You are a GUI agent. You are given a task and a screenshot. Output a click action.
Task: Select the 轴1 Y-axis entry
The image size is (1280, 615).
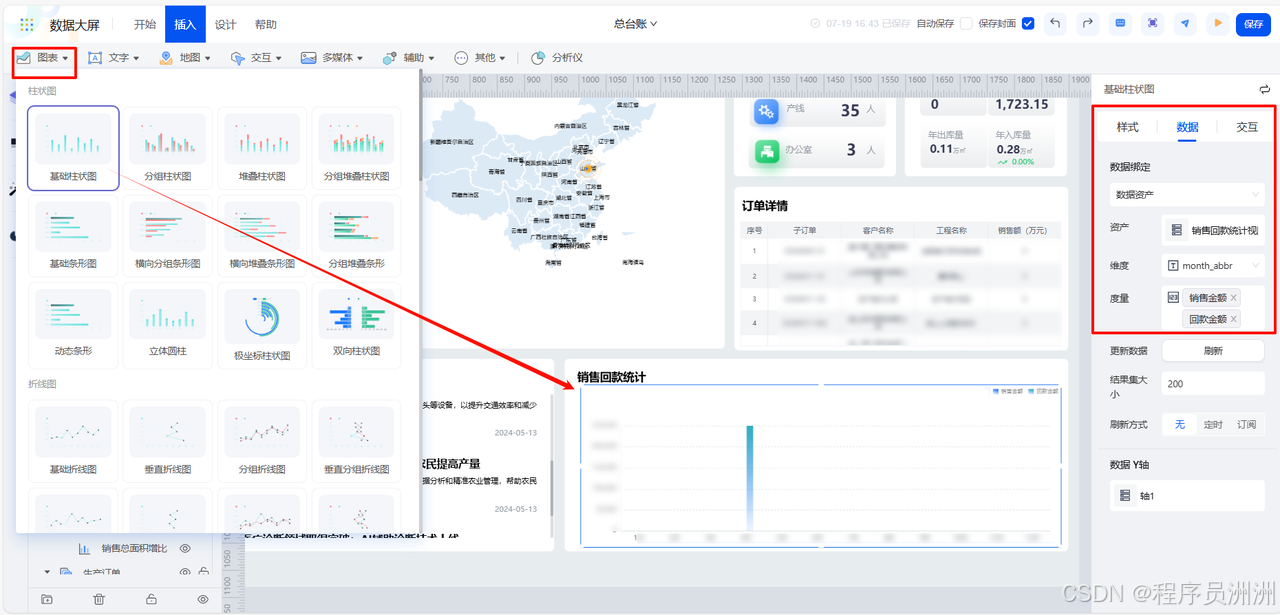(1187, 495)
